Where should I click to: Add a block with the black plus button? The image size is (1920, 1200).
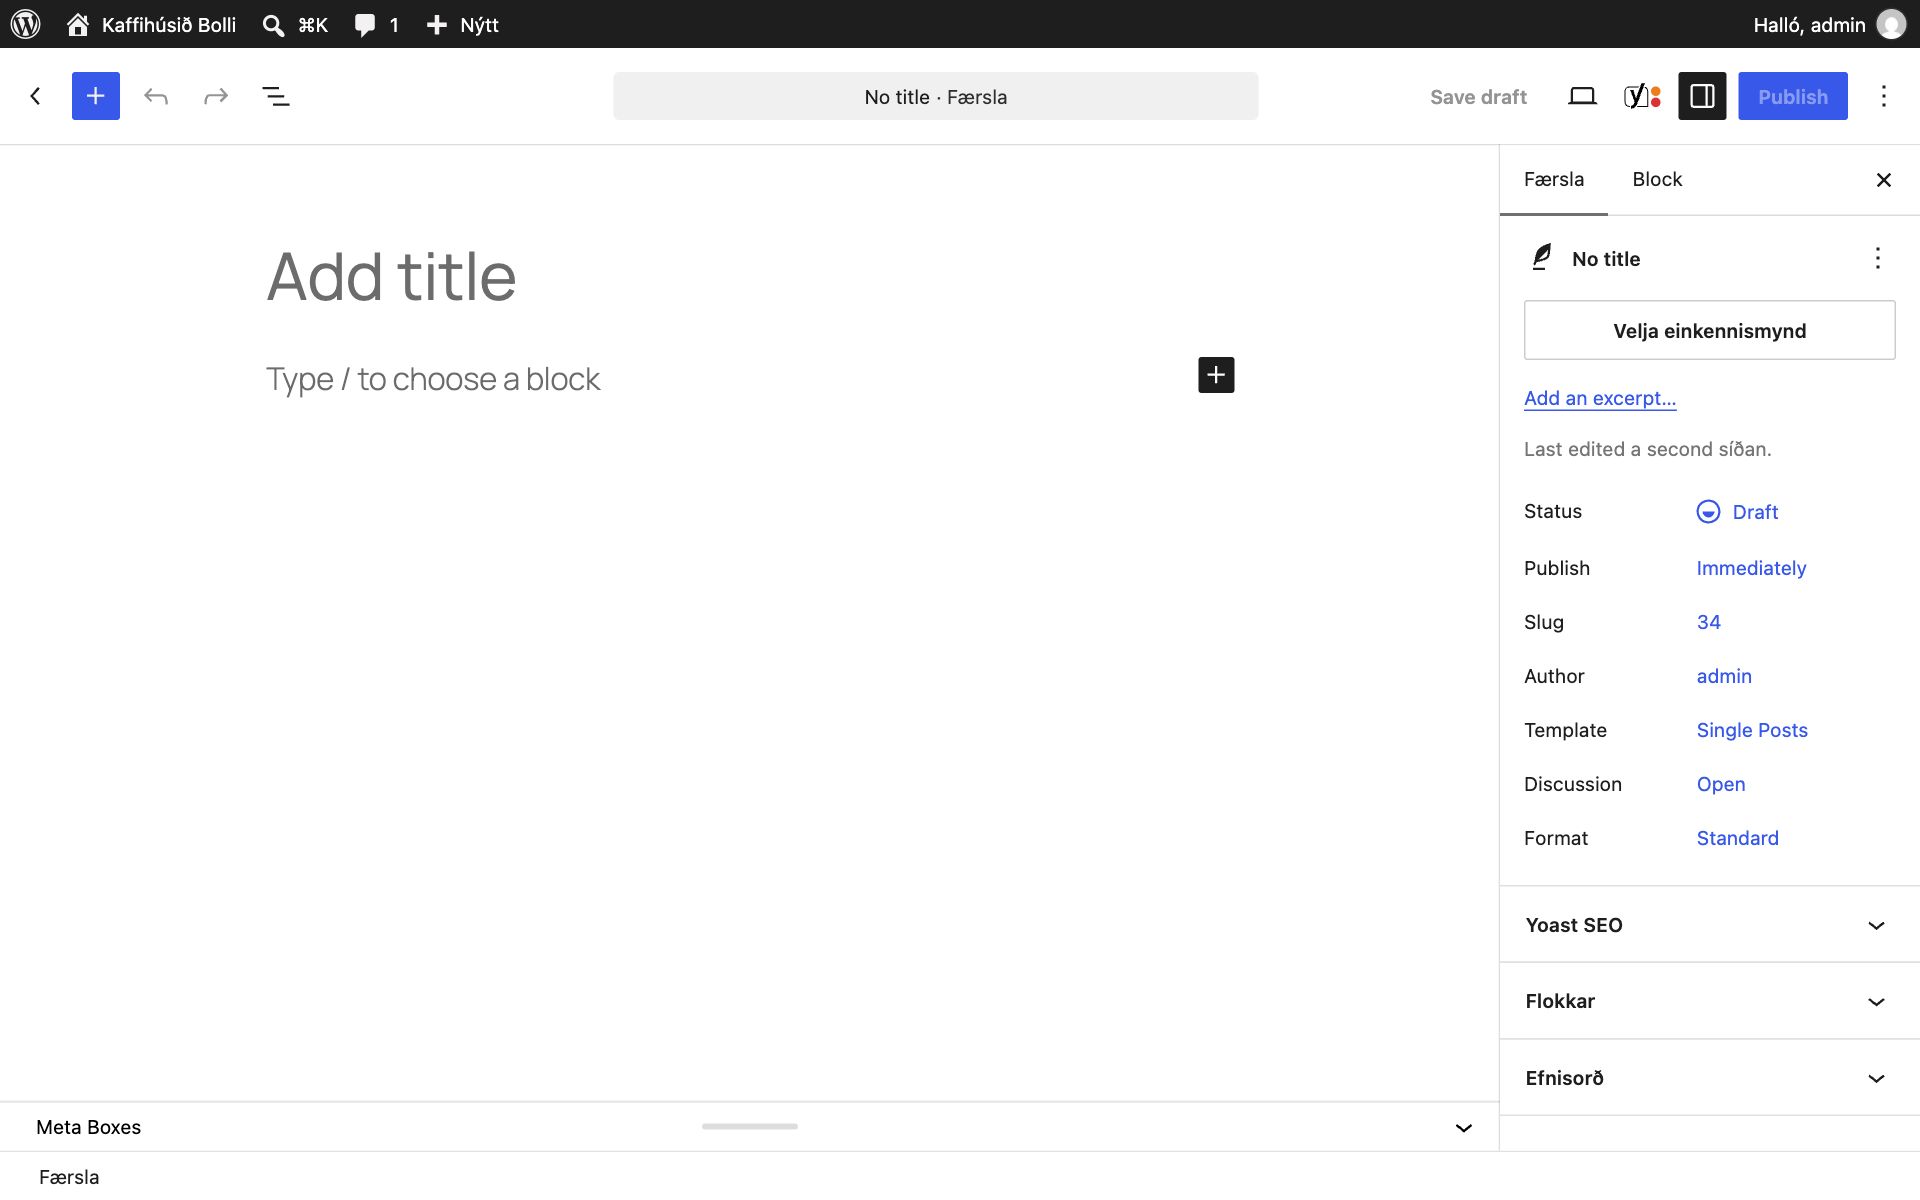click(1216, 375)
